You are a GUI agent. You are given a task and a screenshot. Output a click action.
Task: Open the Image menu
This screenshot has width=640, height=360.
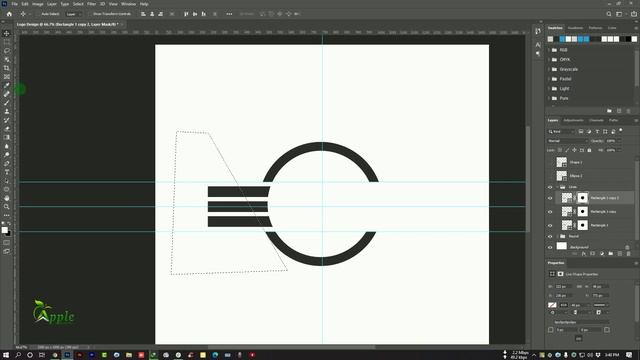click(x=38, y=4)
